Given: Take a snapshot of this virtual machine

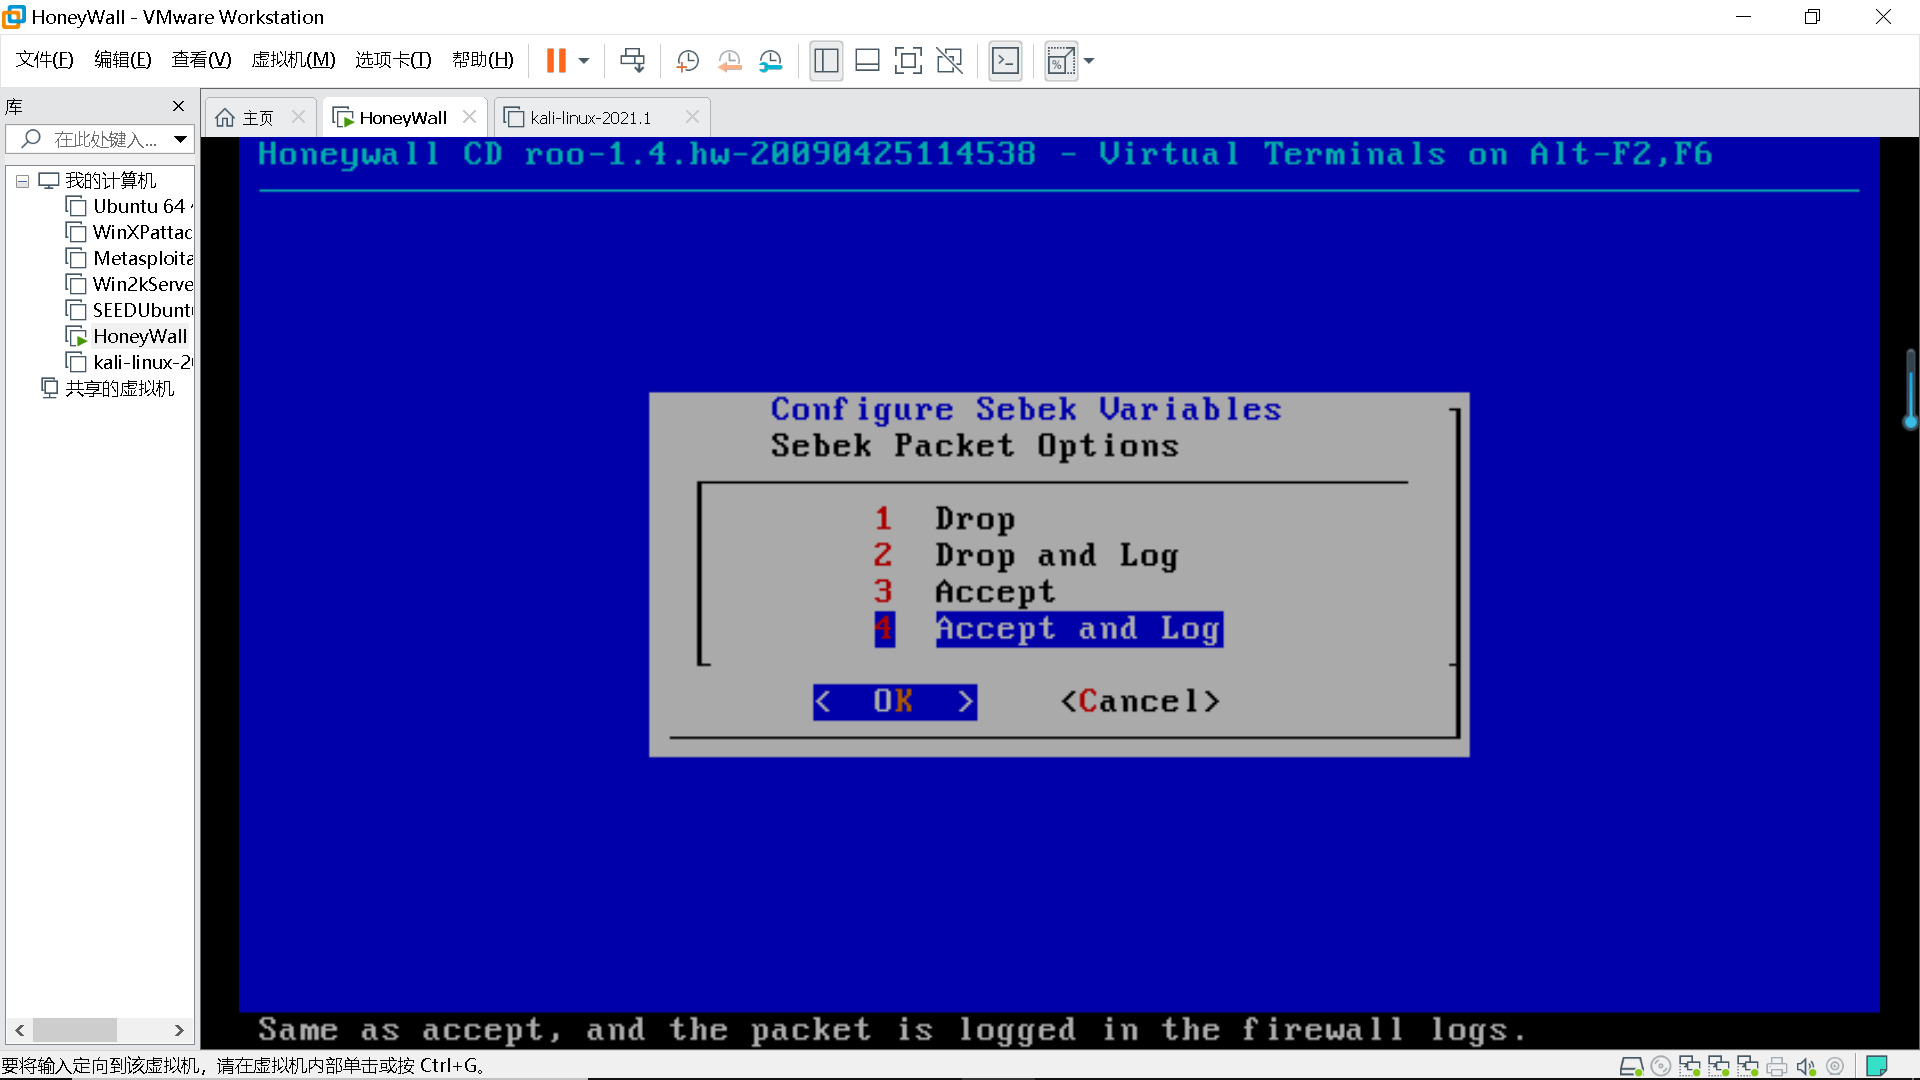Looking at the screenshot, I should pyautogui.click(x=687, y=61).
